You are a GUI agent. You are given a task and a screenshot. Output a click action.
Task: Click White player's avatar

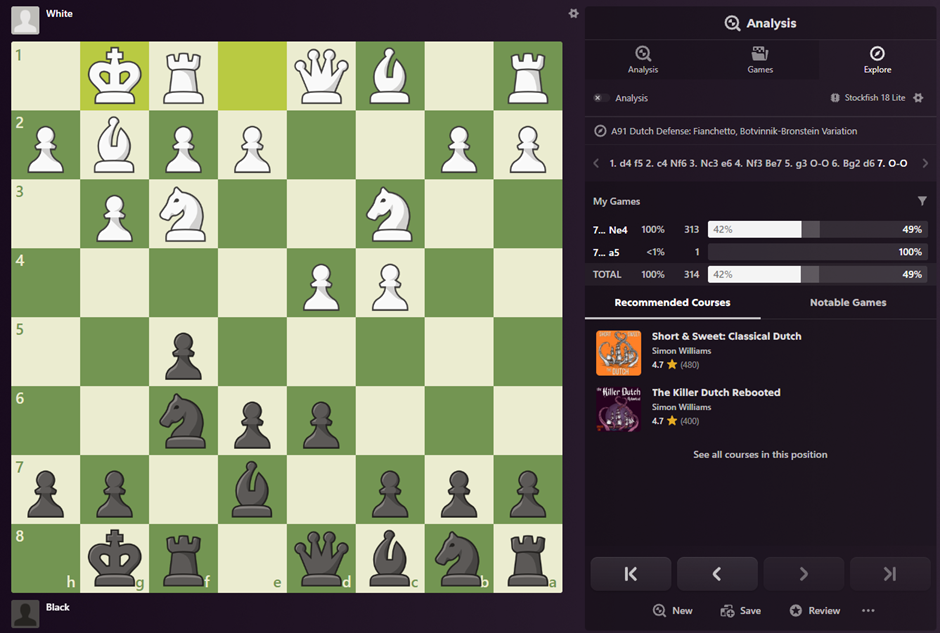(25, 20)
